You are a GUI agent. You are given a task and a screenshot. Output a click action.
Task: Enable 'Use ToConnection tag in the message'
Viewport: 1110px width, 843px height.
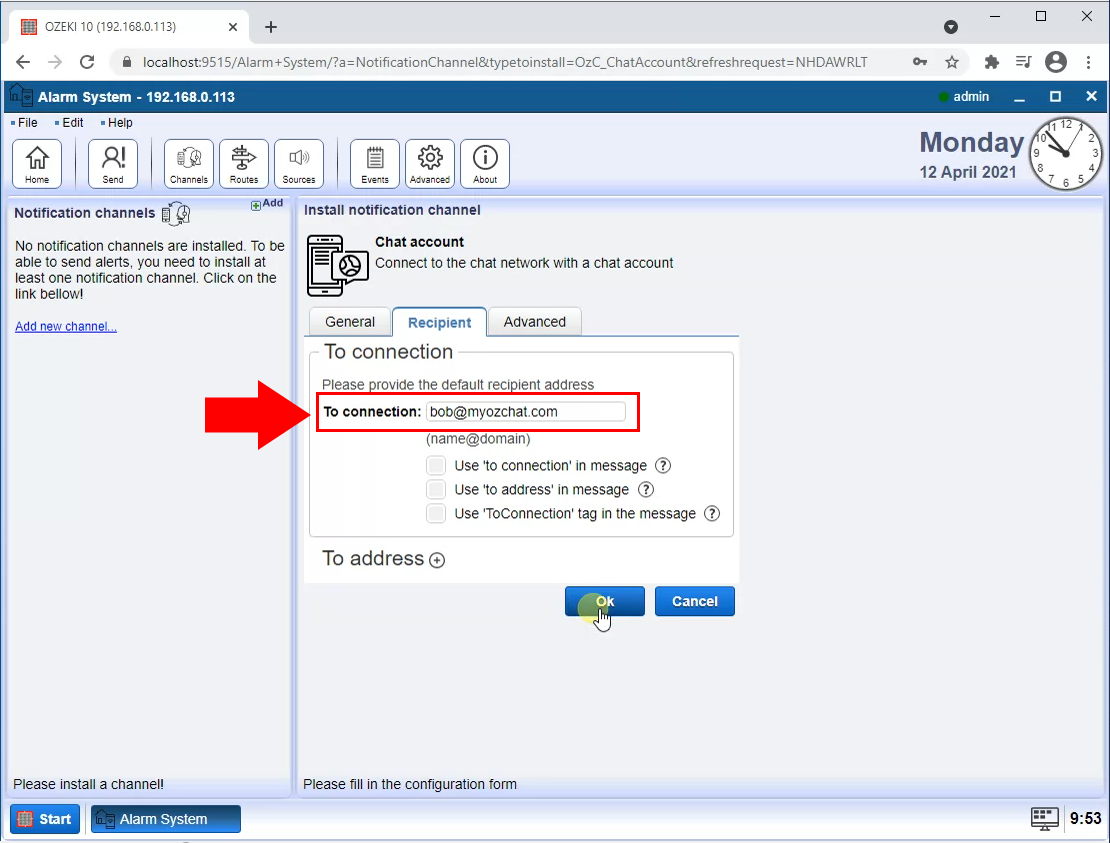point(436,513)
